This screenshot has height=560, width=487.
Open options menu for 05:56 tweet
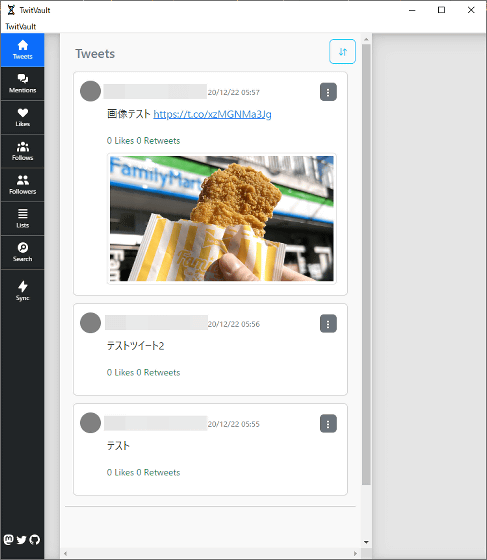tap(328, 324)
